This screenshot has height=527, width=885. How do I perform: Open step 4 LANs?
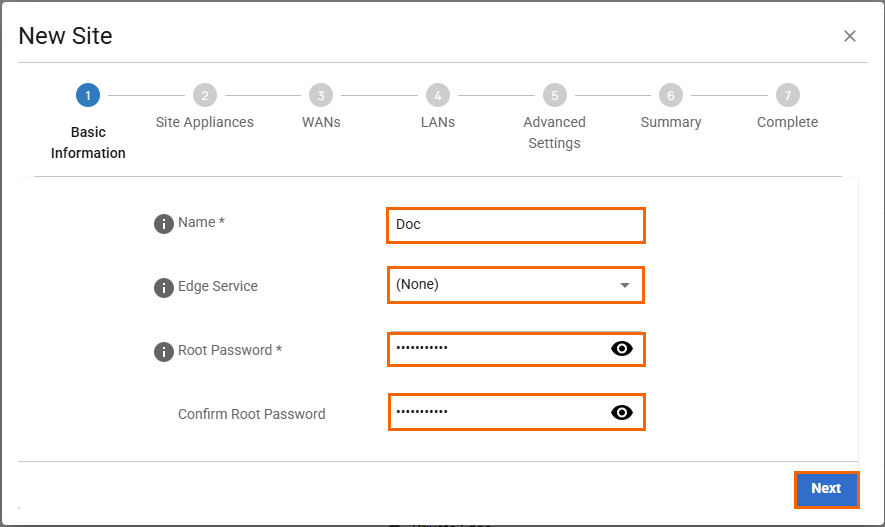pos(437,96)
